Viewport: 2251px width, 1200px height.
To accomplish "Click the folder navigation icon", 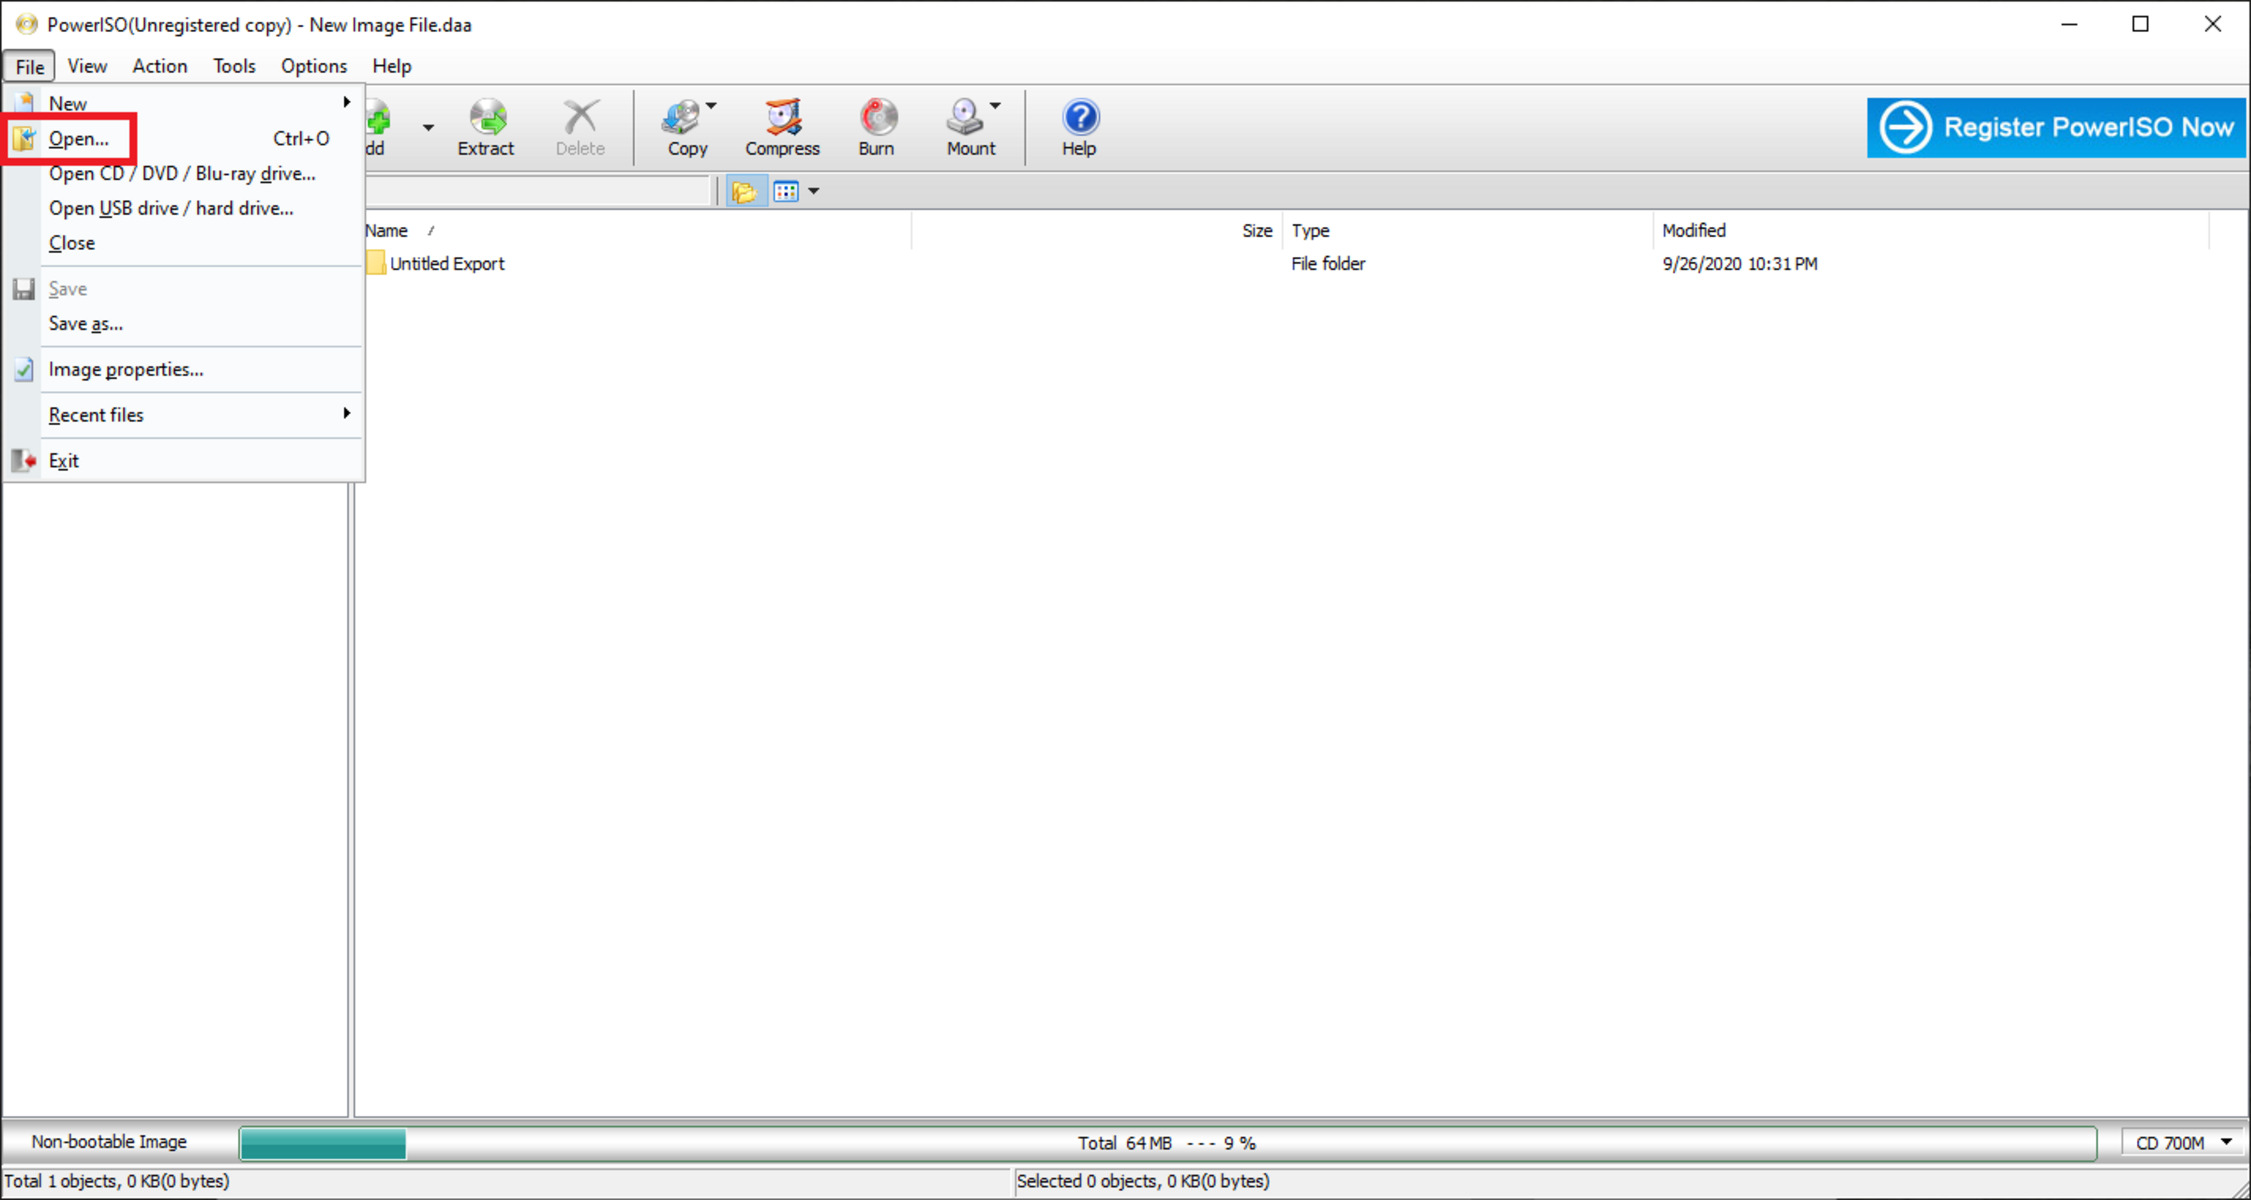I will point(746,191).
